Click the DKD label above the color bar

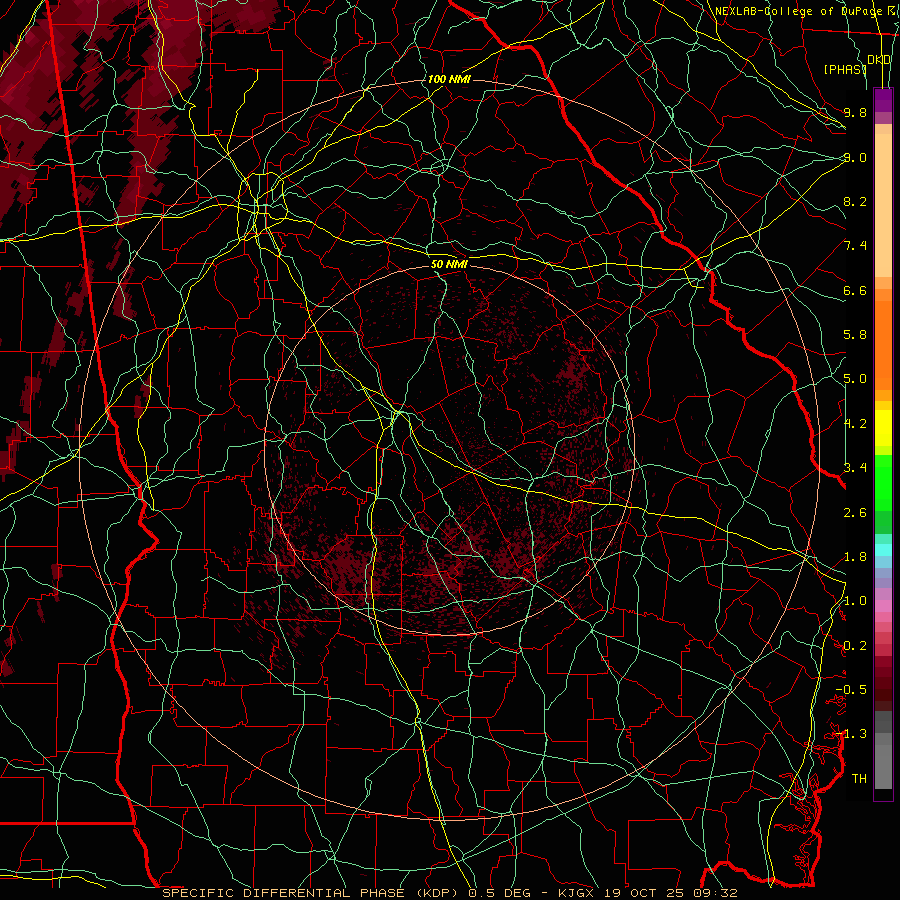879,59
